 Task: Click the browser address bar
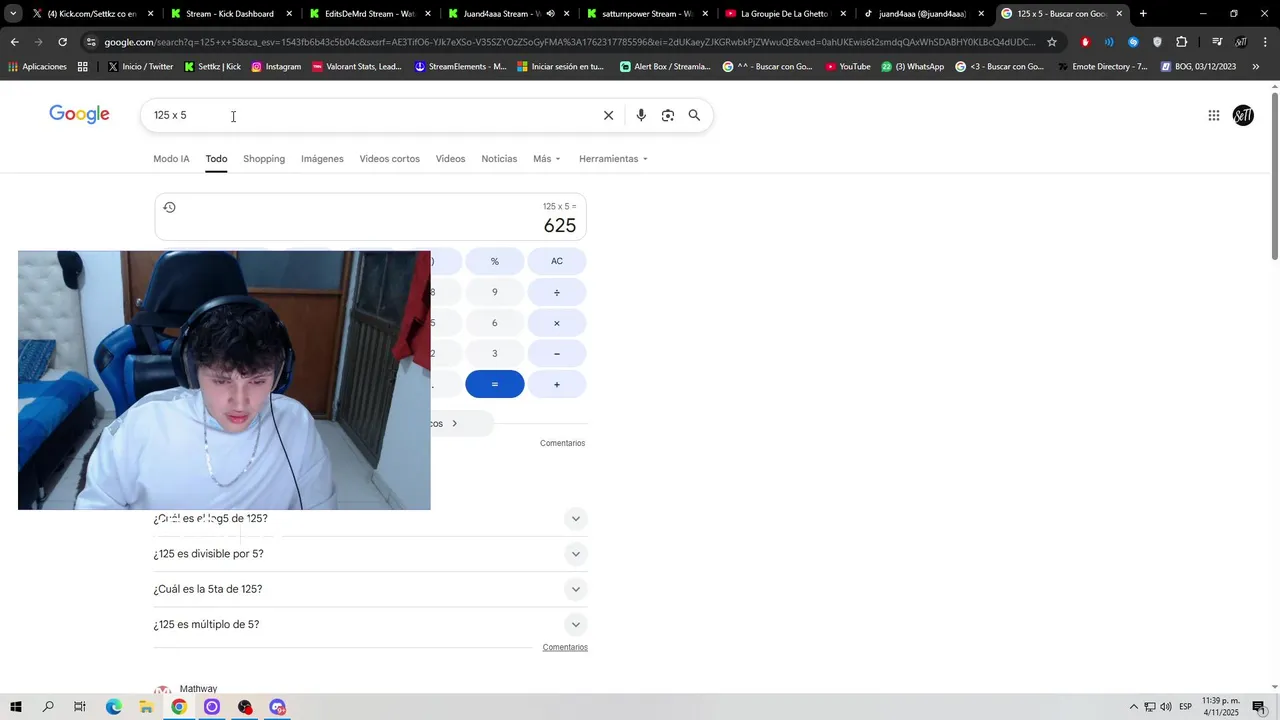pyautogui.click(x=570, y=42)
